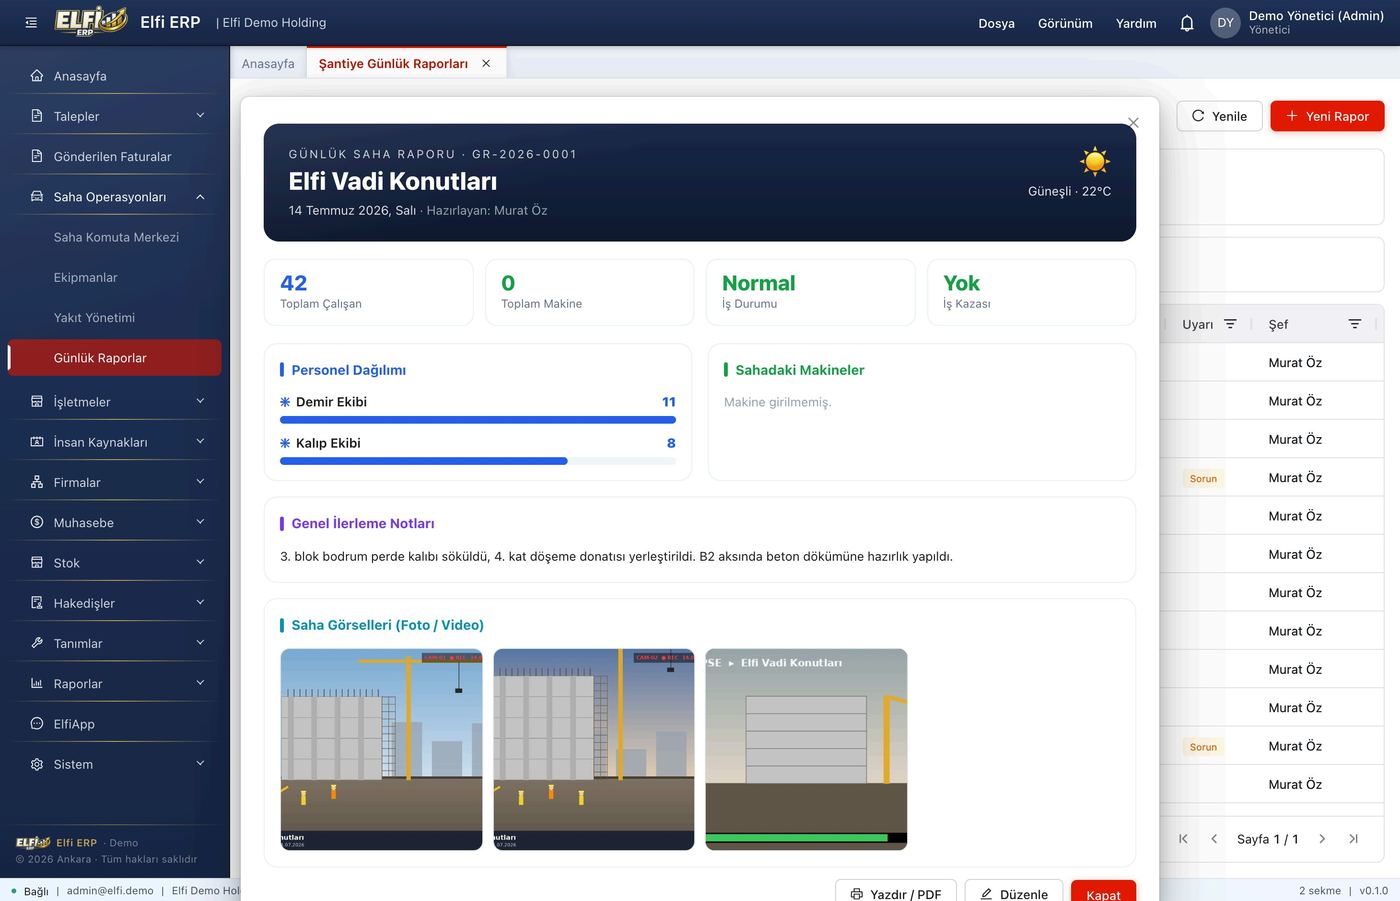Switch to the Anasayfa tab

[x=268, y=63]
